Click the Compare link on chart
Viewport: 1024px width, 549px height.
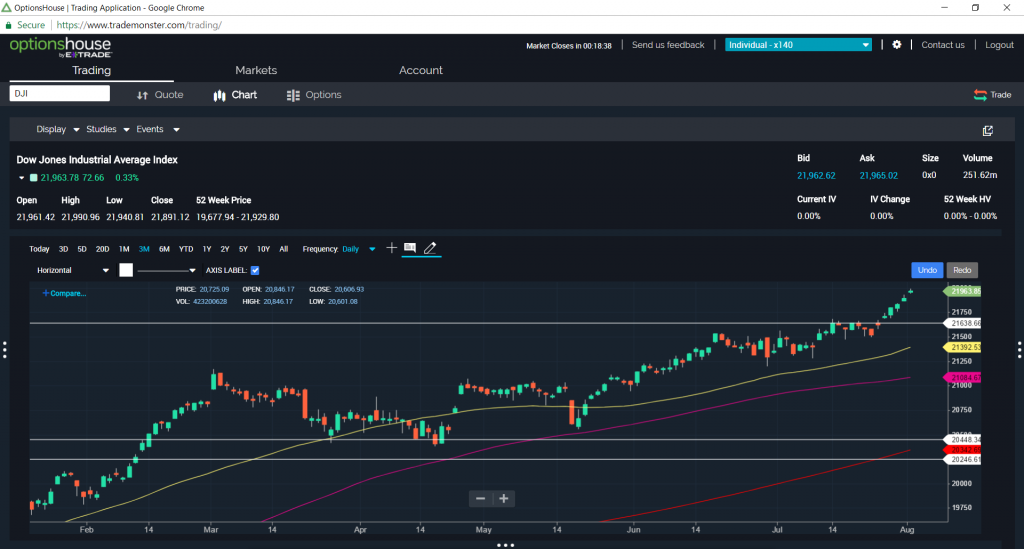pos(65,293)
